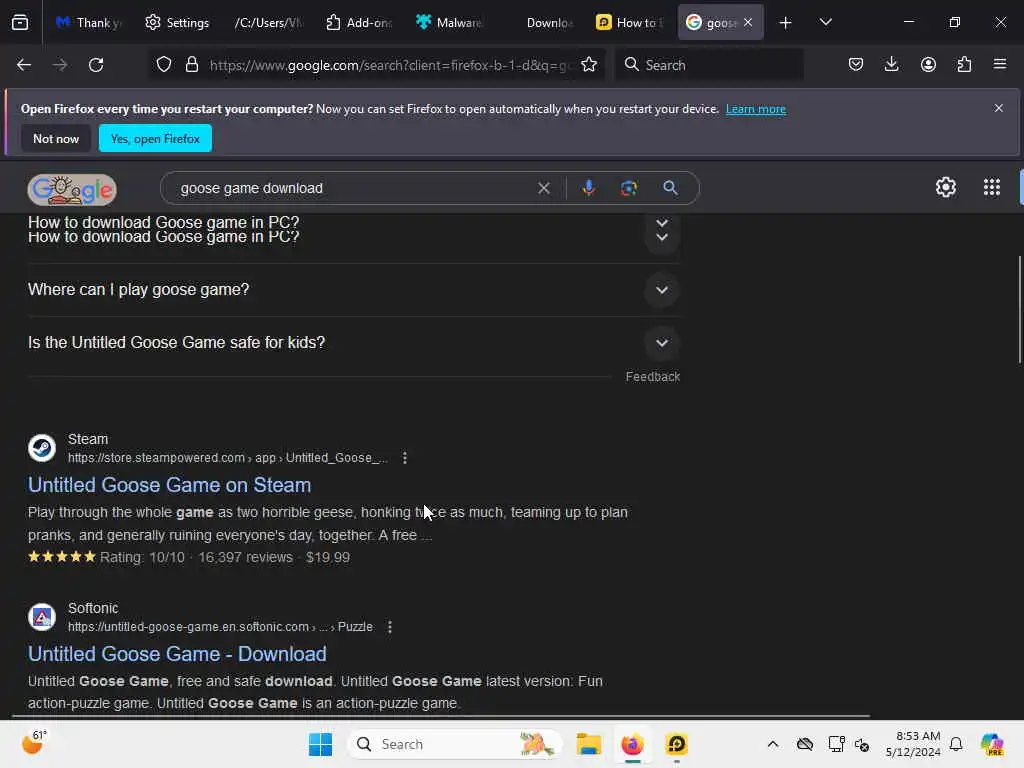
Task: View site security padlock info
Action: coord(192,65)
